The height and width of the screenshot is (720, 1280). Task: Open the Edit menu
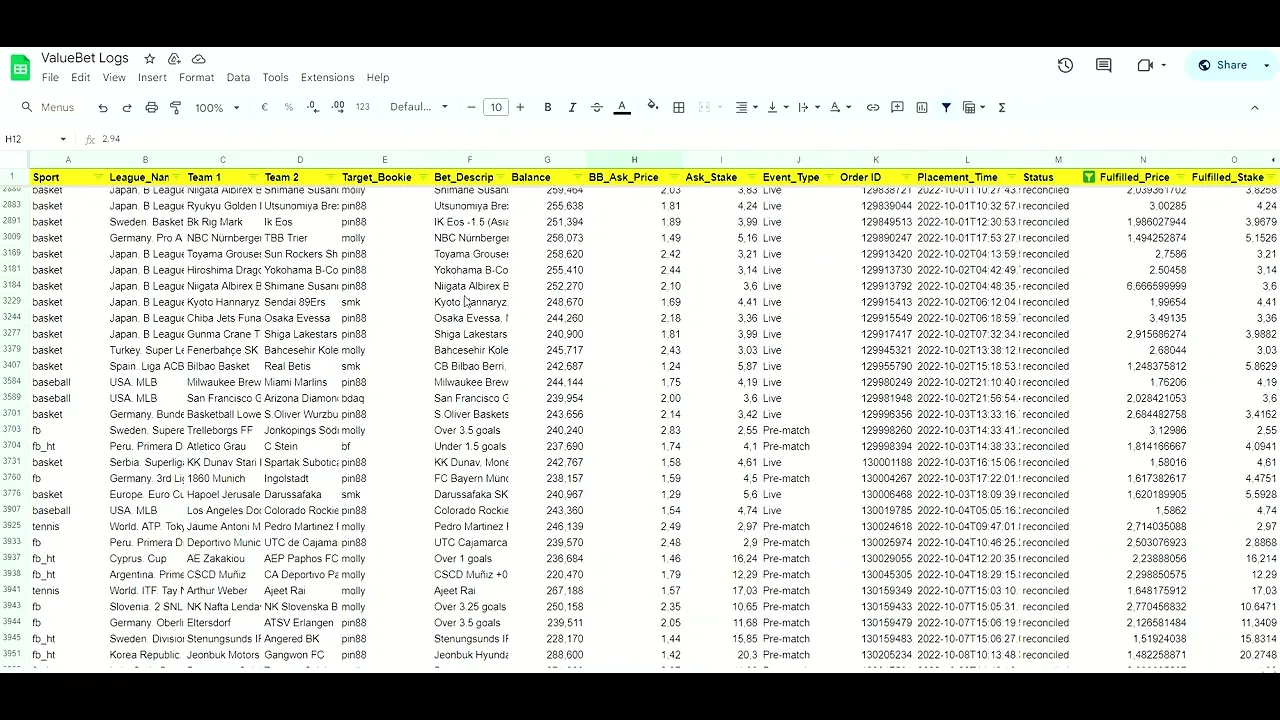click(81, 77)
